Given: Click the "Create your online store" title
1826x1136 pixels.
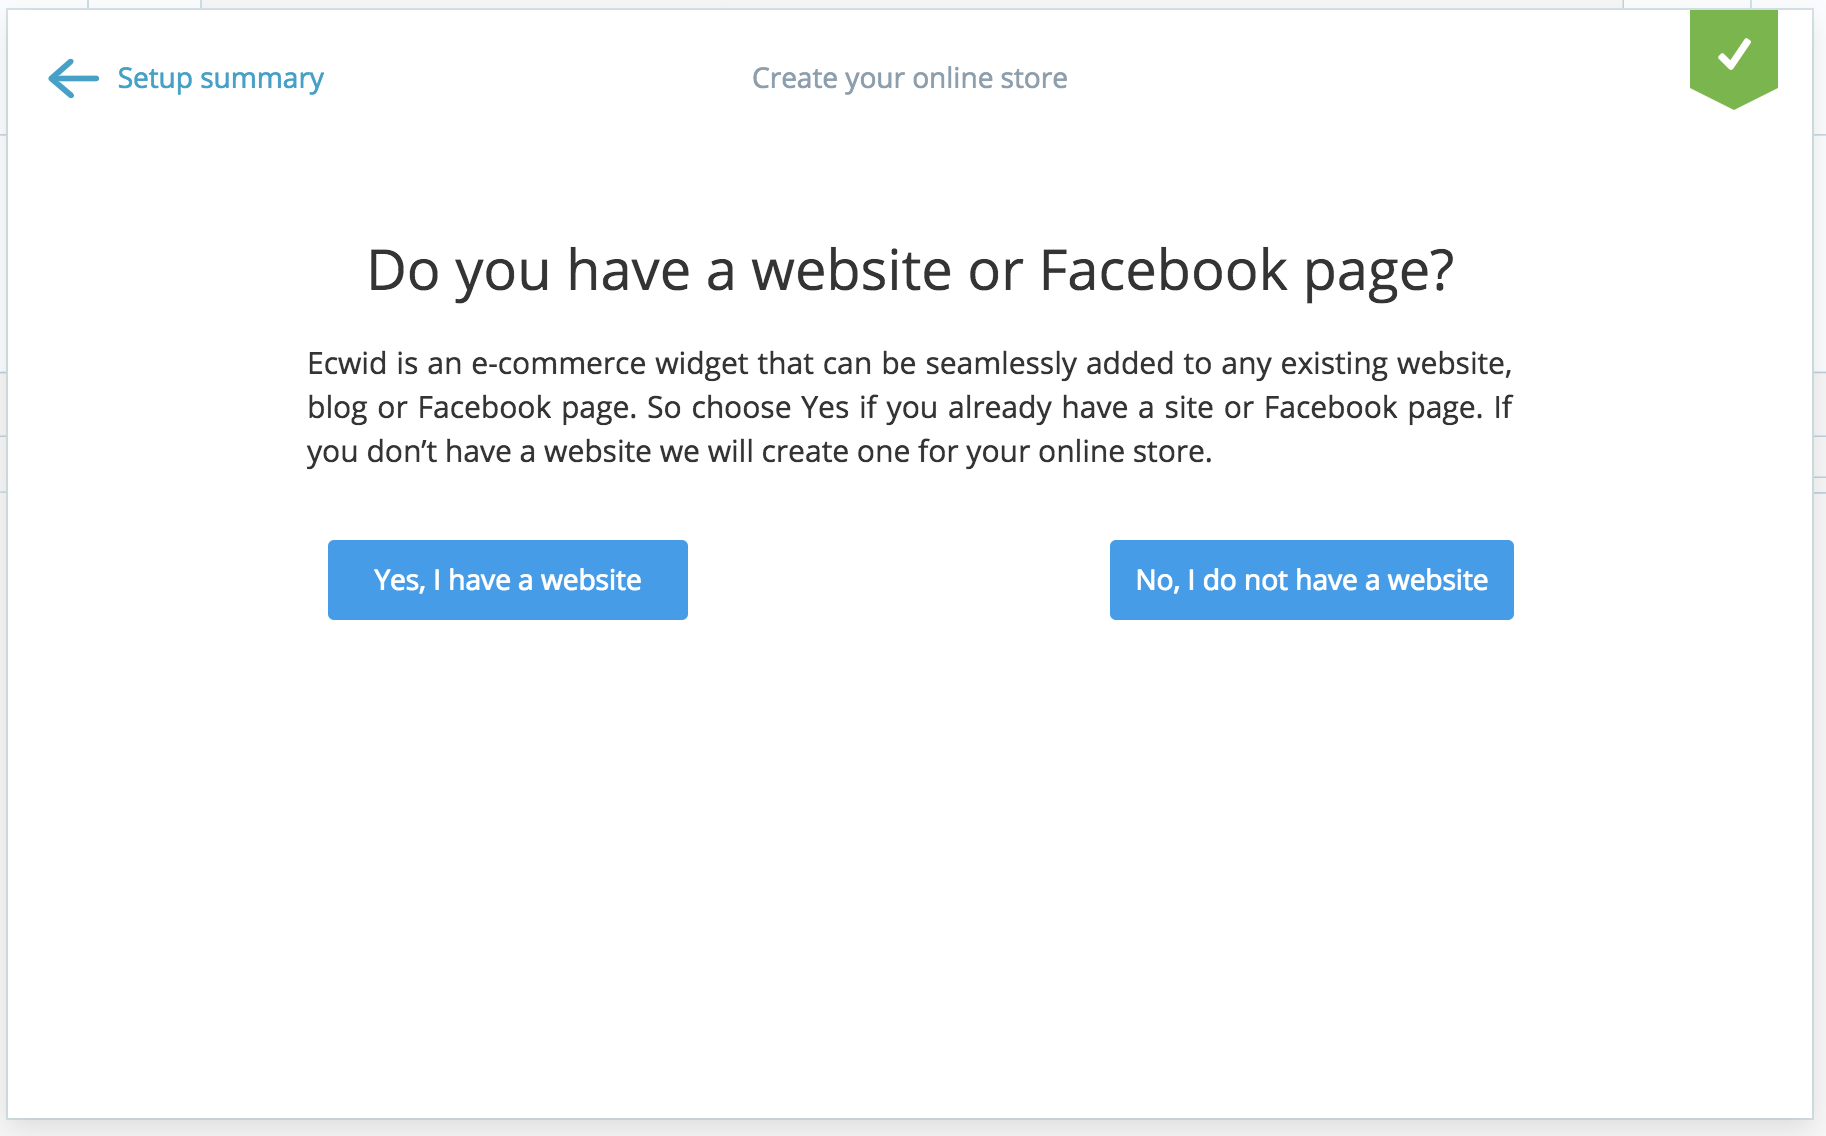Looking at the screenshot, I should point(909,78).
